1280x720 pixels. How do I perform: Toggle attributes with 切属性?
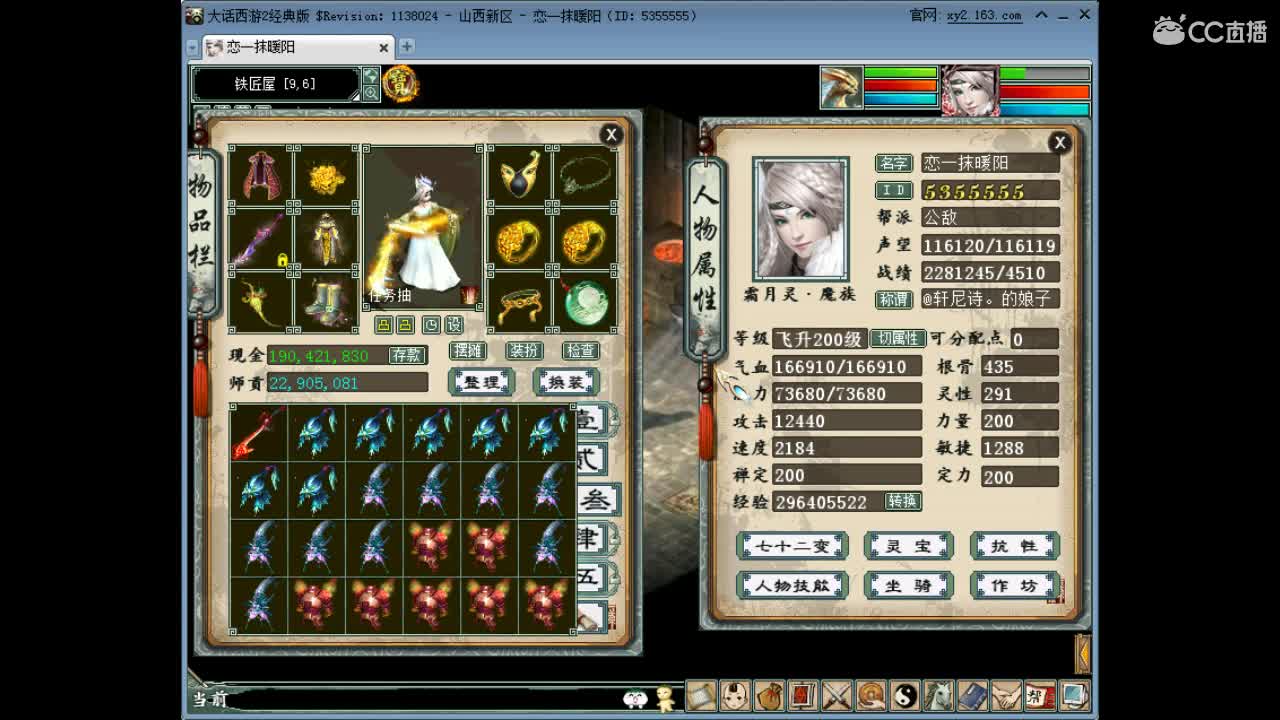click(x=896, y=339)
